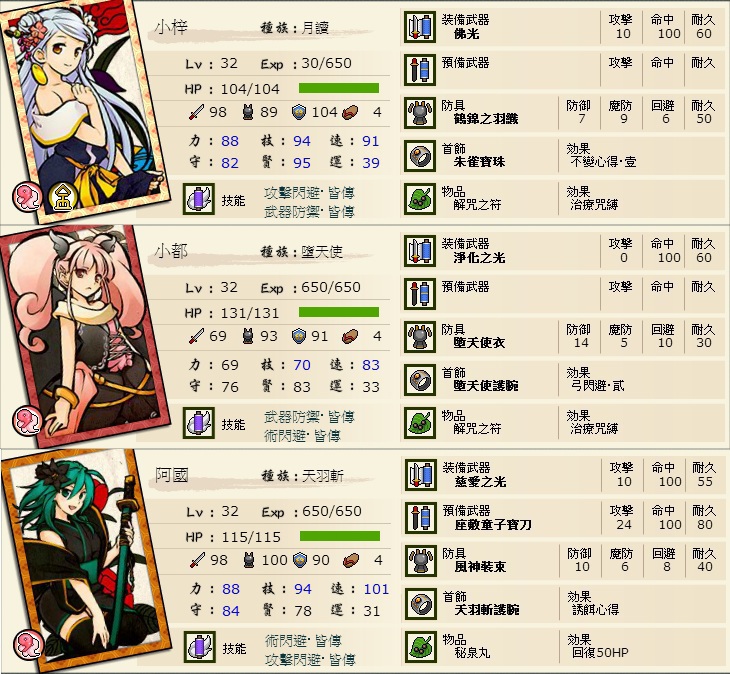Screen dimensions: 730x674
Task: Click the ring accessory icon for 朱雀寶珠
Action: pyautogui.click(x=419, y=156)
